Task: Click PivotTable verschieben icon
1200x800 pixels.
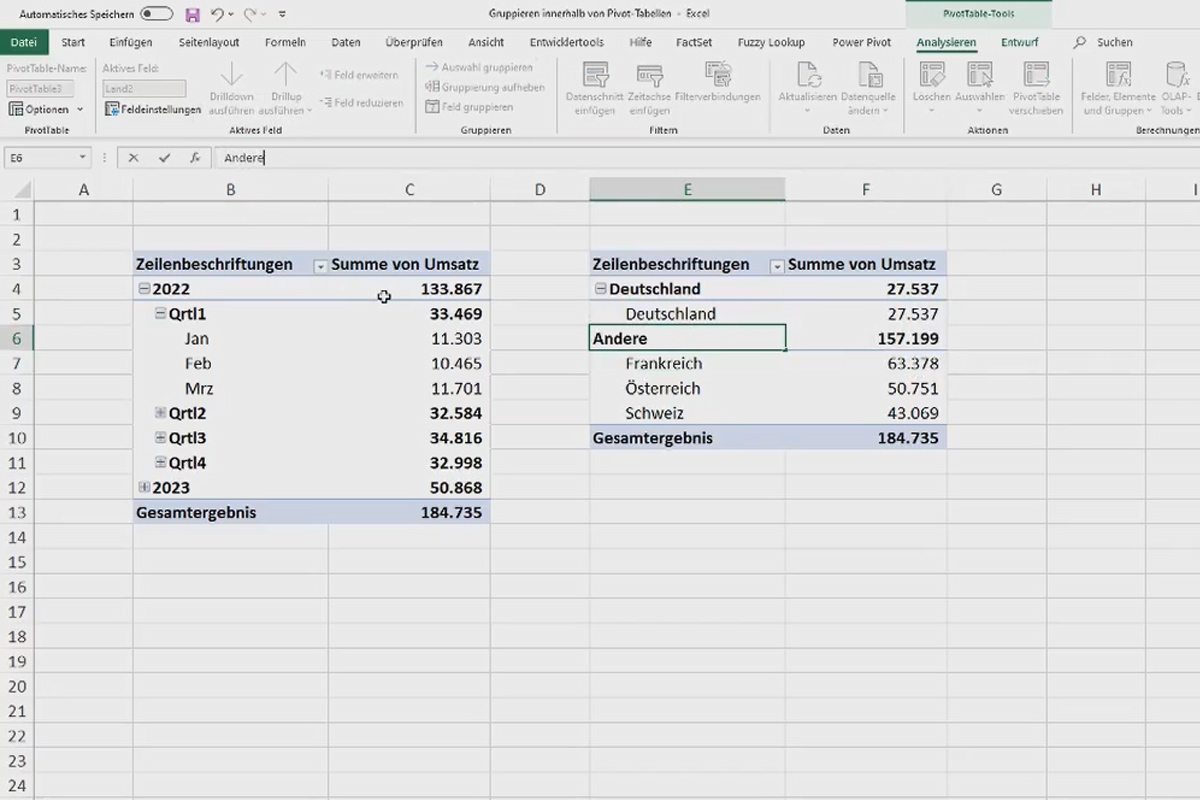Action: coord(1036,75)
